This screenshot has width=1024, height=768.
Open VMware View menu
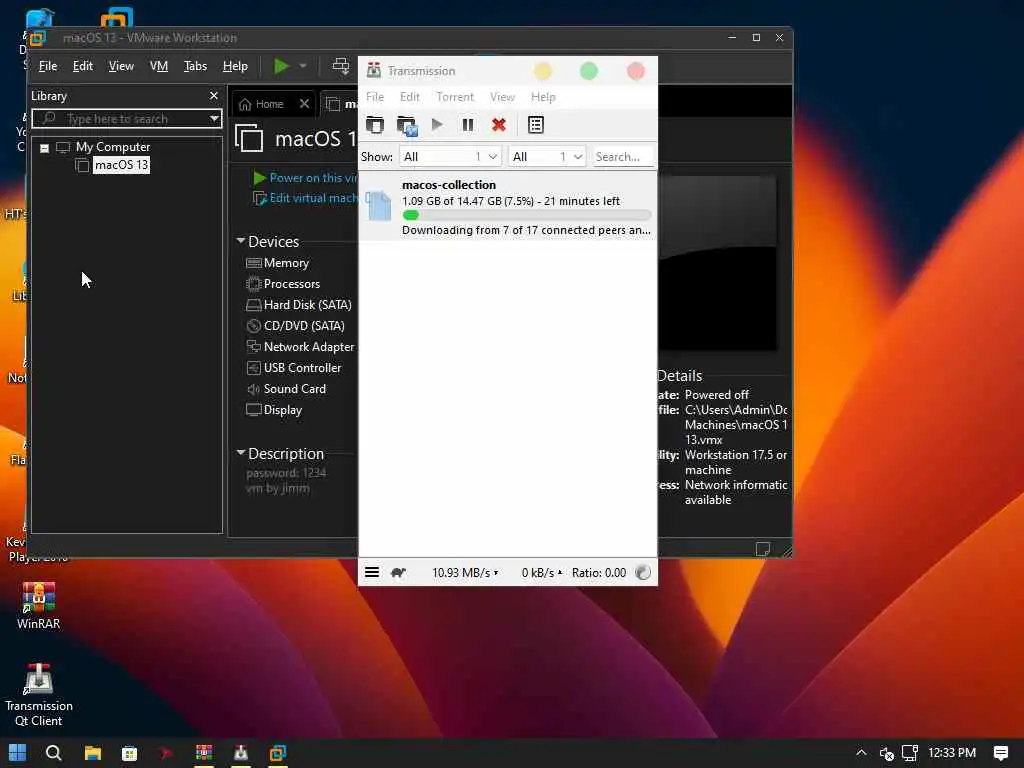(x=121, y=66)
